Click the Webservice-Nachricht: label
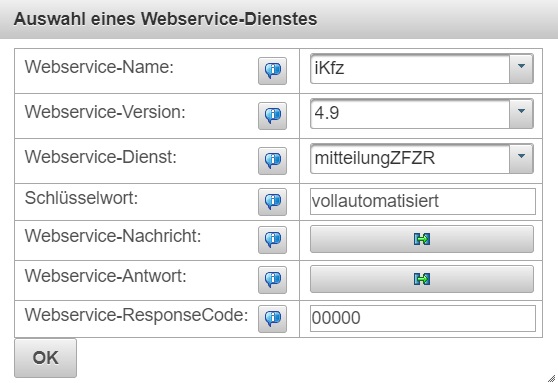 point(113,236)
